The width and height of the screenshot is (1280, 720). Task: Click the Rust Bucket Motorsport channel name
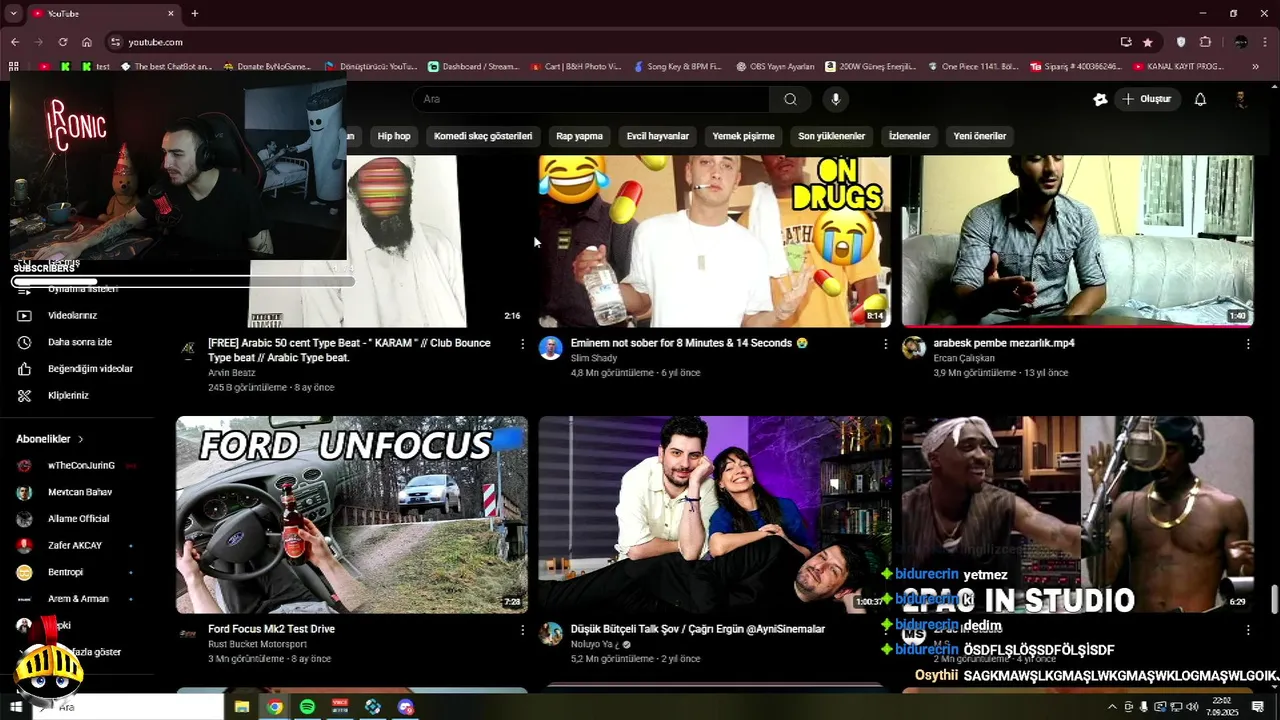(x=257, y=644)
